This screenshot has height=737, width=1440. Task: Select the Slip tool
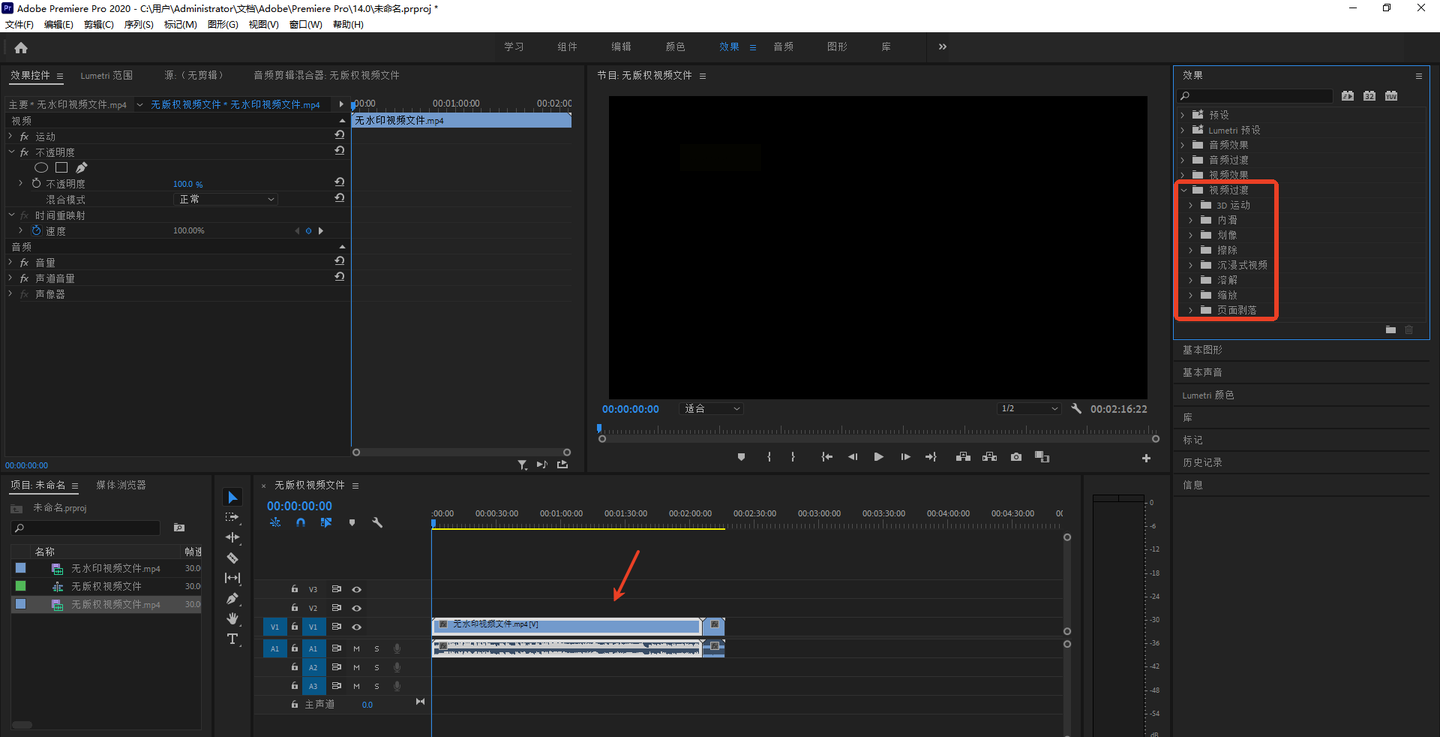coord(232,578)
